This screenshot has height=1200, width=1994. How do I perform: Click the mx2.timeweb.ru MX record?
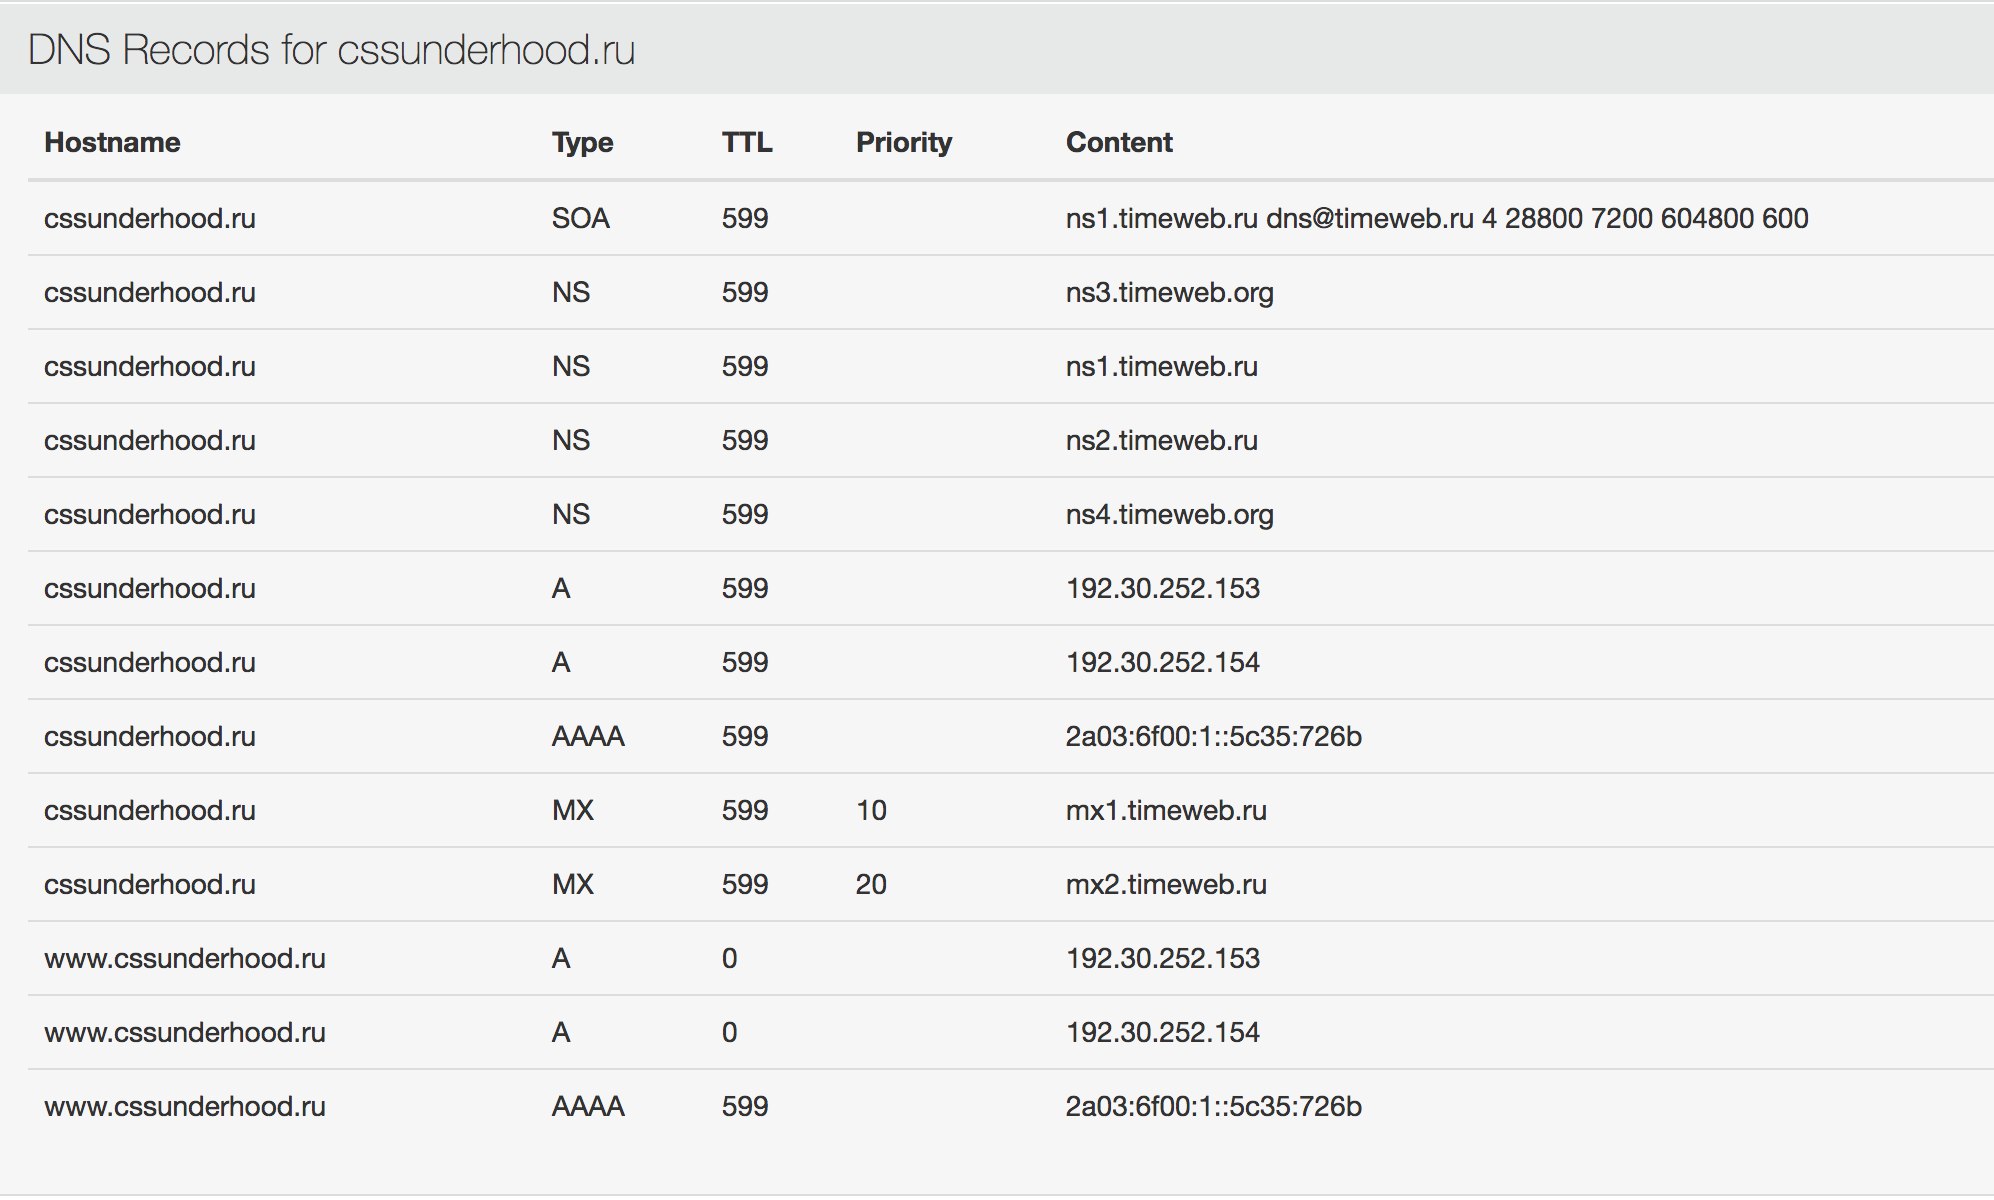point(1166,884)
